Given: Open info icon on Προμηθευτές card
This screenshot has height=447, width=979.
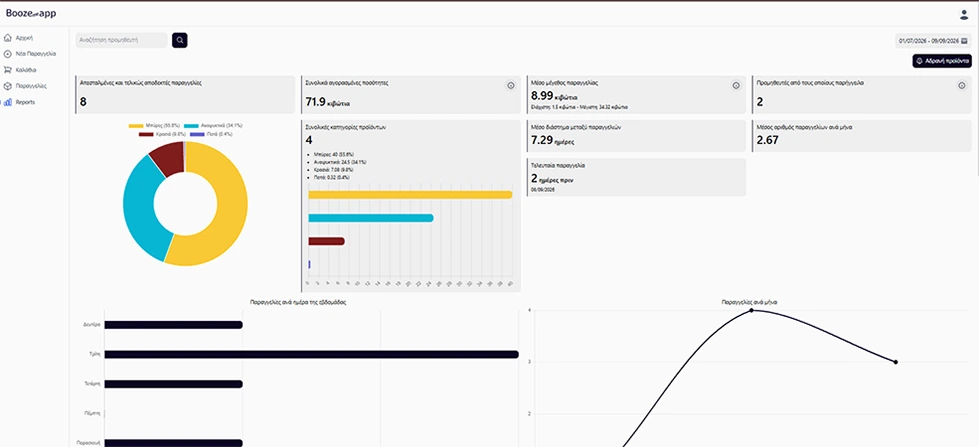Looking at the screenshot, I should pos(962,86).
